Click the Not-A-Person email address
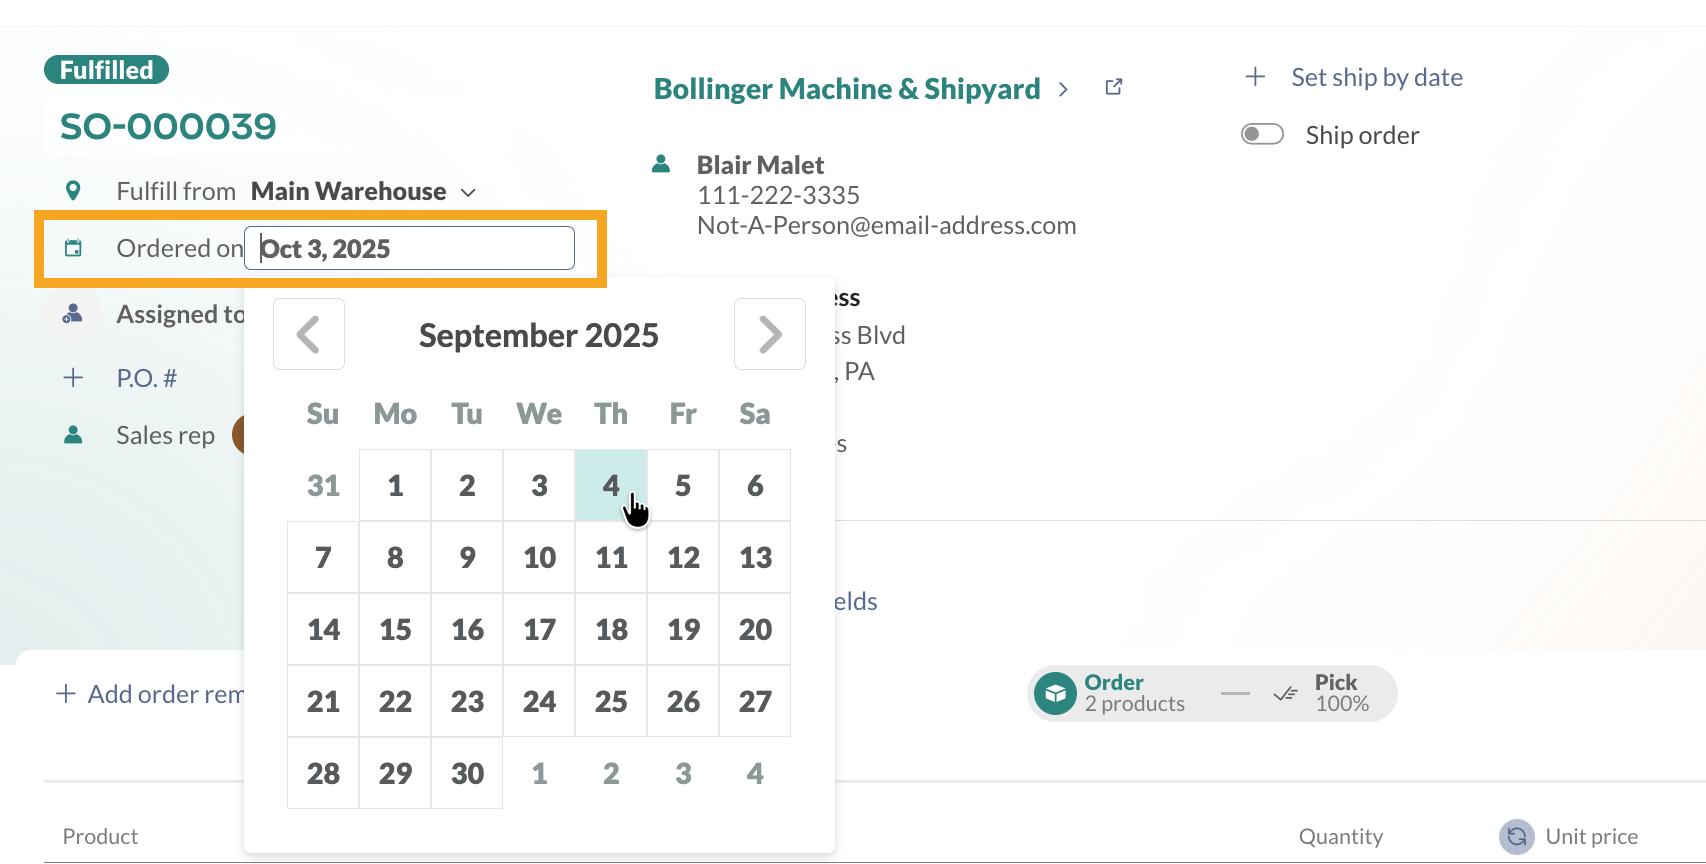Screen dimensions: 1706x864 click(886, 225)
